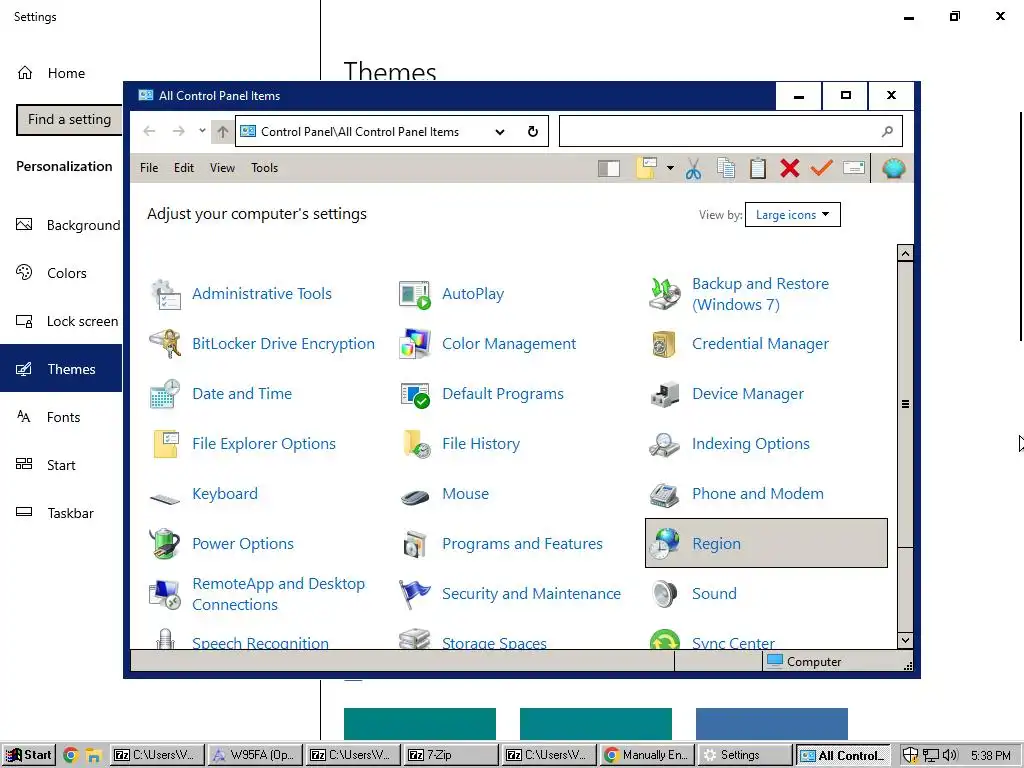
Task: Click the red X Delete toolbar icon
Action: 790,168
